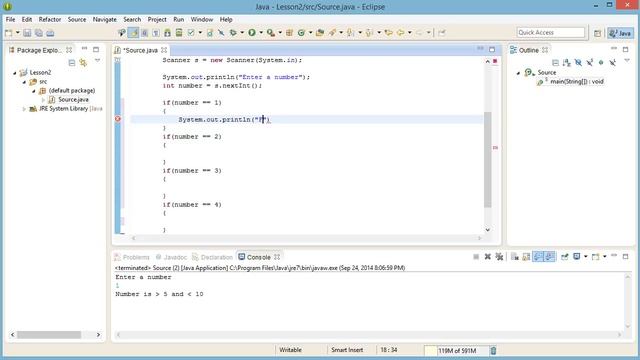Click the Open Perspective icon
Screen dimensions: 640x360
[x=598, y=33]
